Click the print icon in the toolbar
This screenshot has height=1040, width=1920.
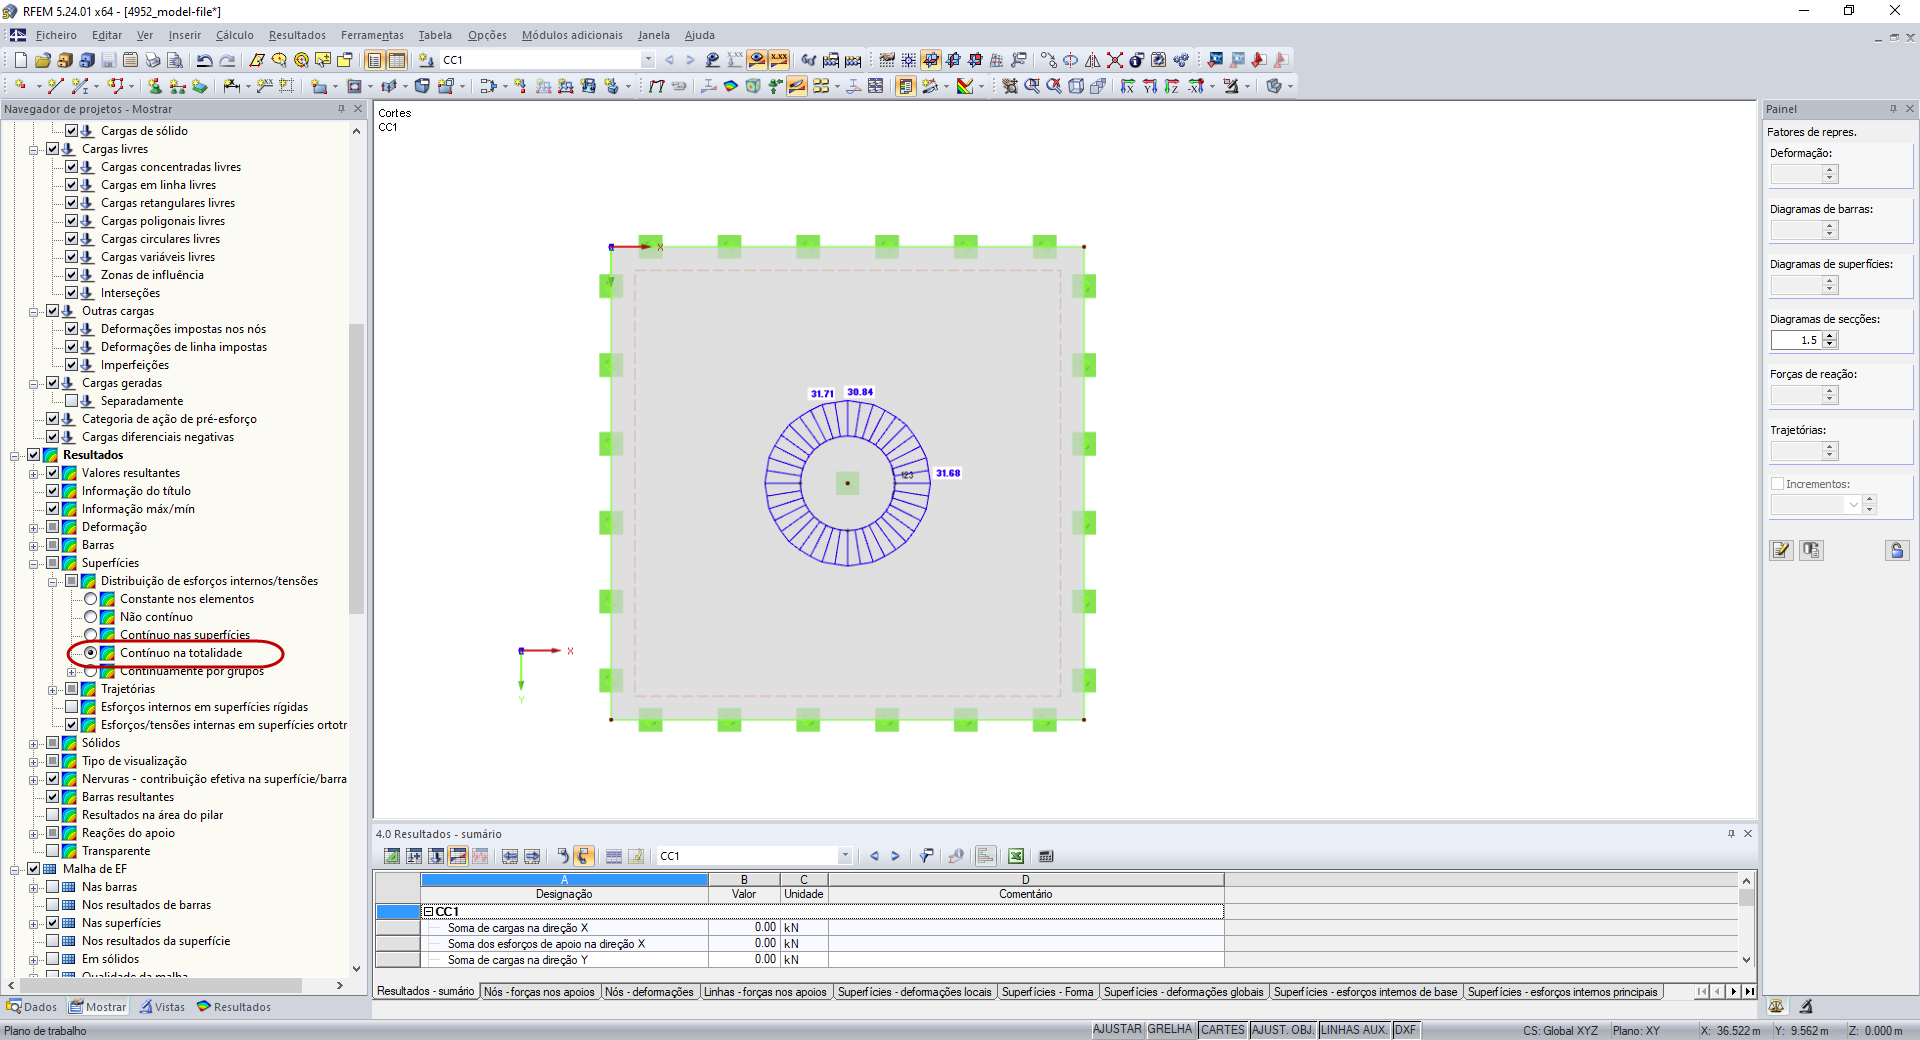pyautogui.click(x=152, y=60)
